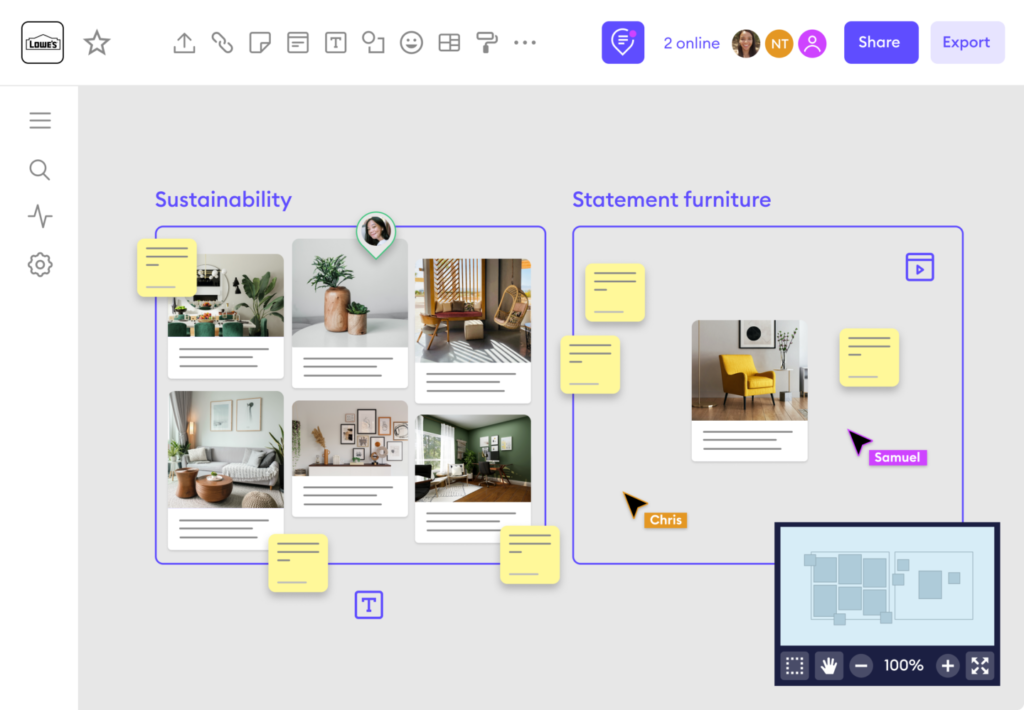Viewport: 1024px width, 710px height.
Task: Click the Share button
Action: click(x=880, y=43)
